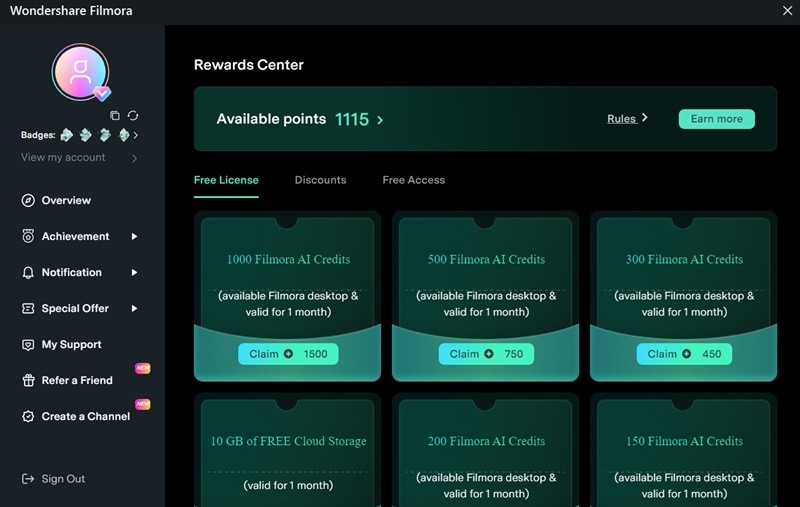
Task: Select the Free License tab
Action: 226,180
